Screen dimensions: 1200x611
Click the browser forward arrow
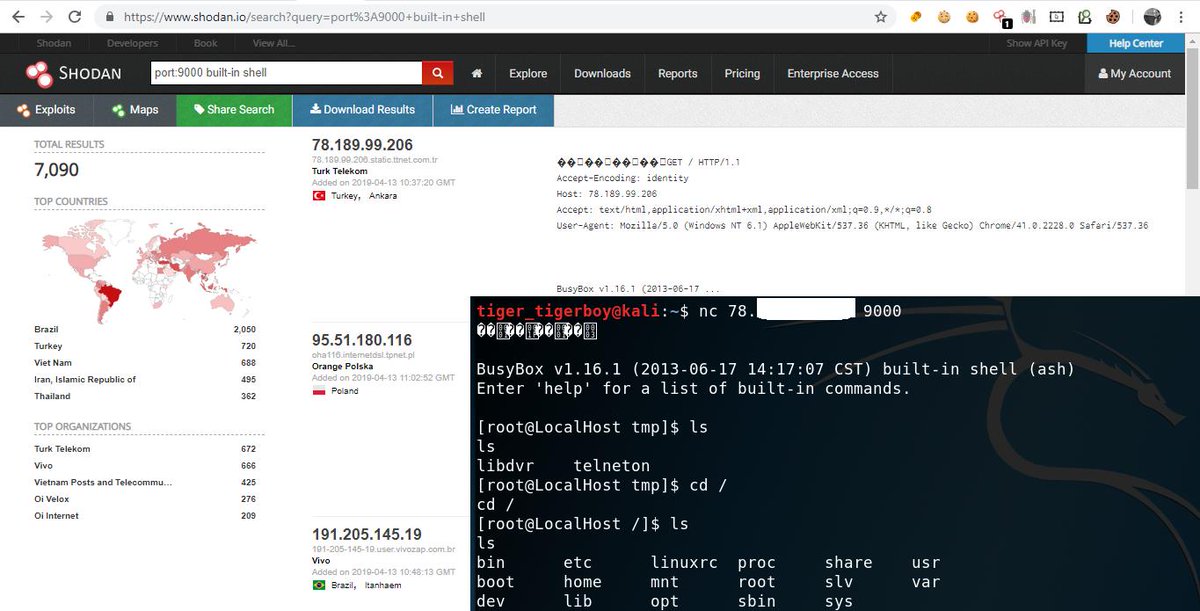(47, 17)
